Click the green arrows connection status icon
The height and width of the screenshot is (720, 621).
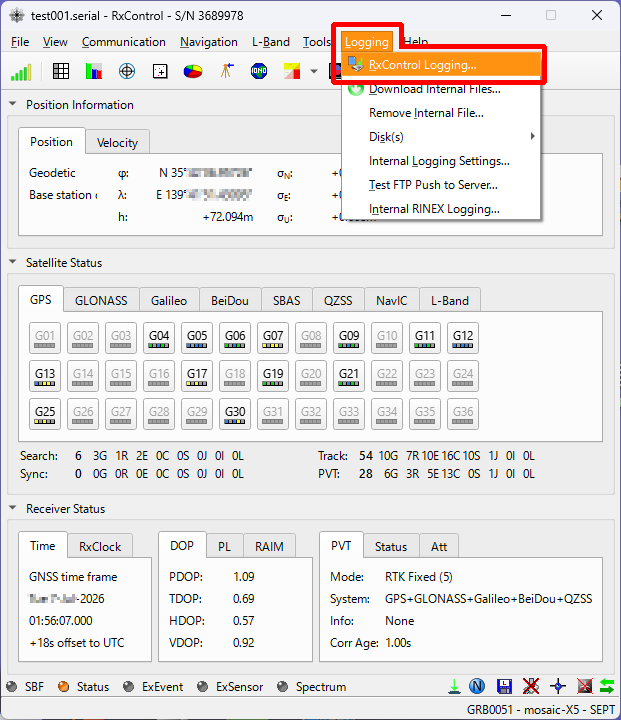click(607, 686)
